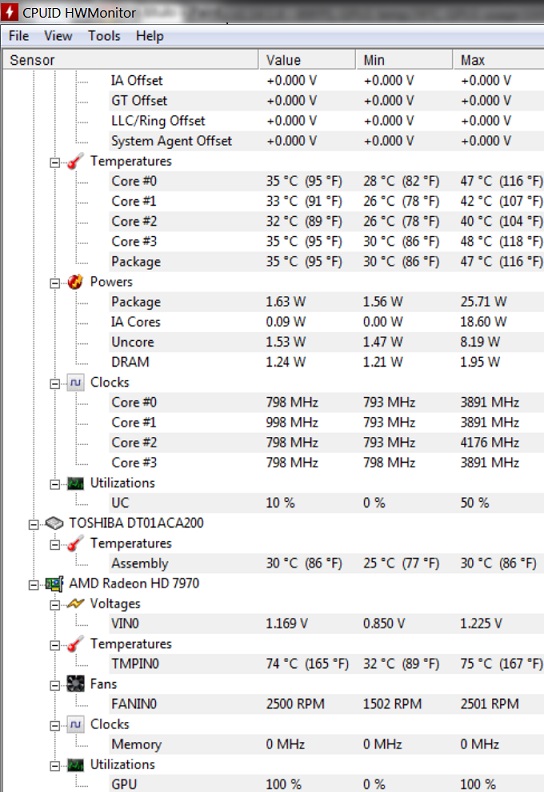Click the Value column header
The image size is (544, 792).
[x=307, y=60]
